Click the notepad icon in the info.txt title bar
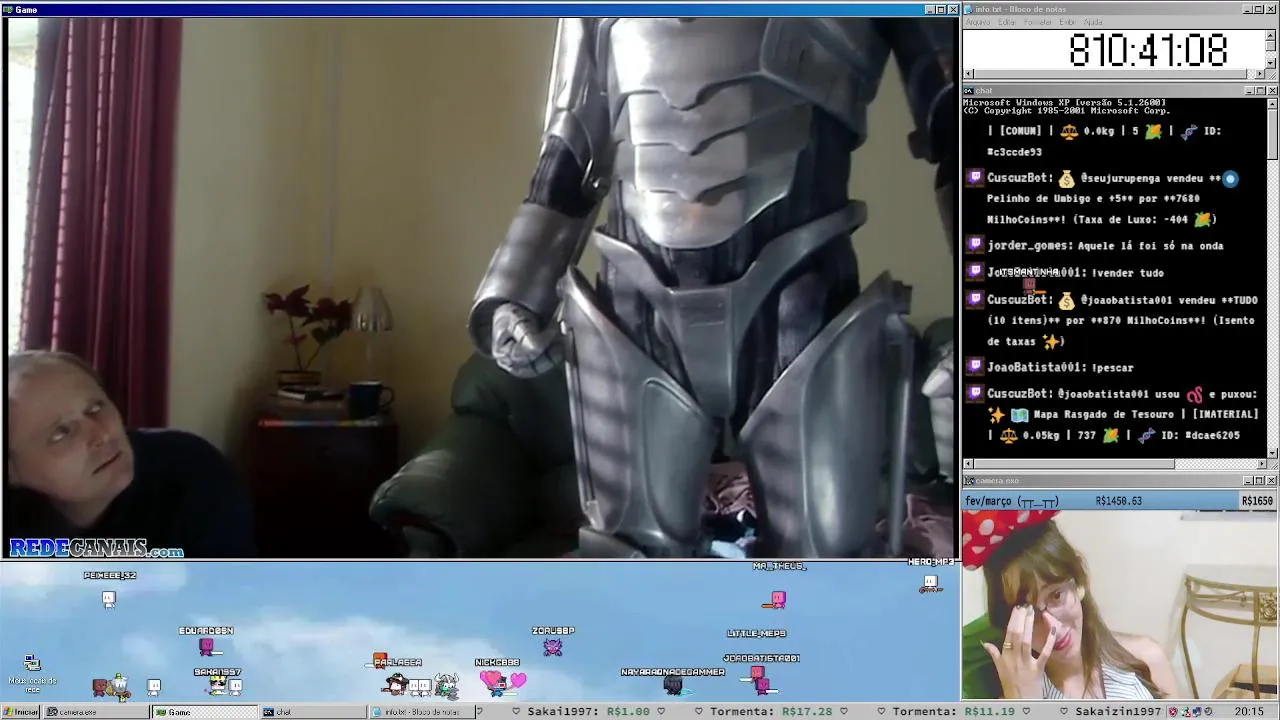 pyautogui.click(x=969, y=9)
